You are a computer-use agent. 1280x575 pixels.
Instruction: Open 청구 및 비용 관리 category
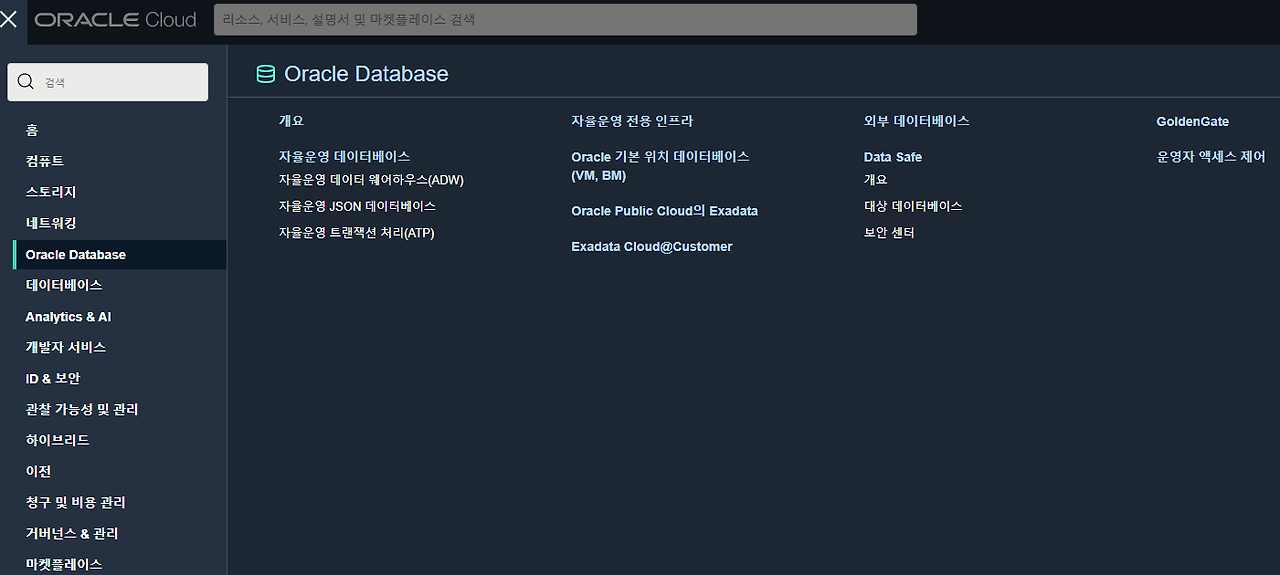coord(76,502)
